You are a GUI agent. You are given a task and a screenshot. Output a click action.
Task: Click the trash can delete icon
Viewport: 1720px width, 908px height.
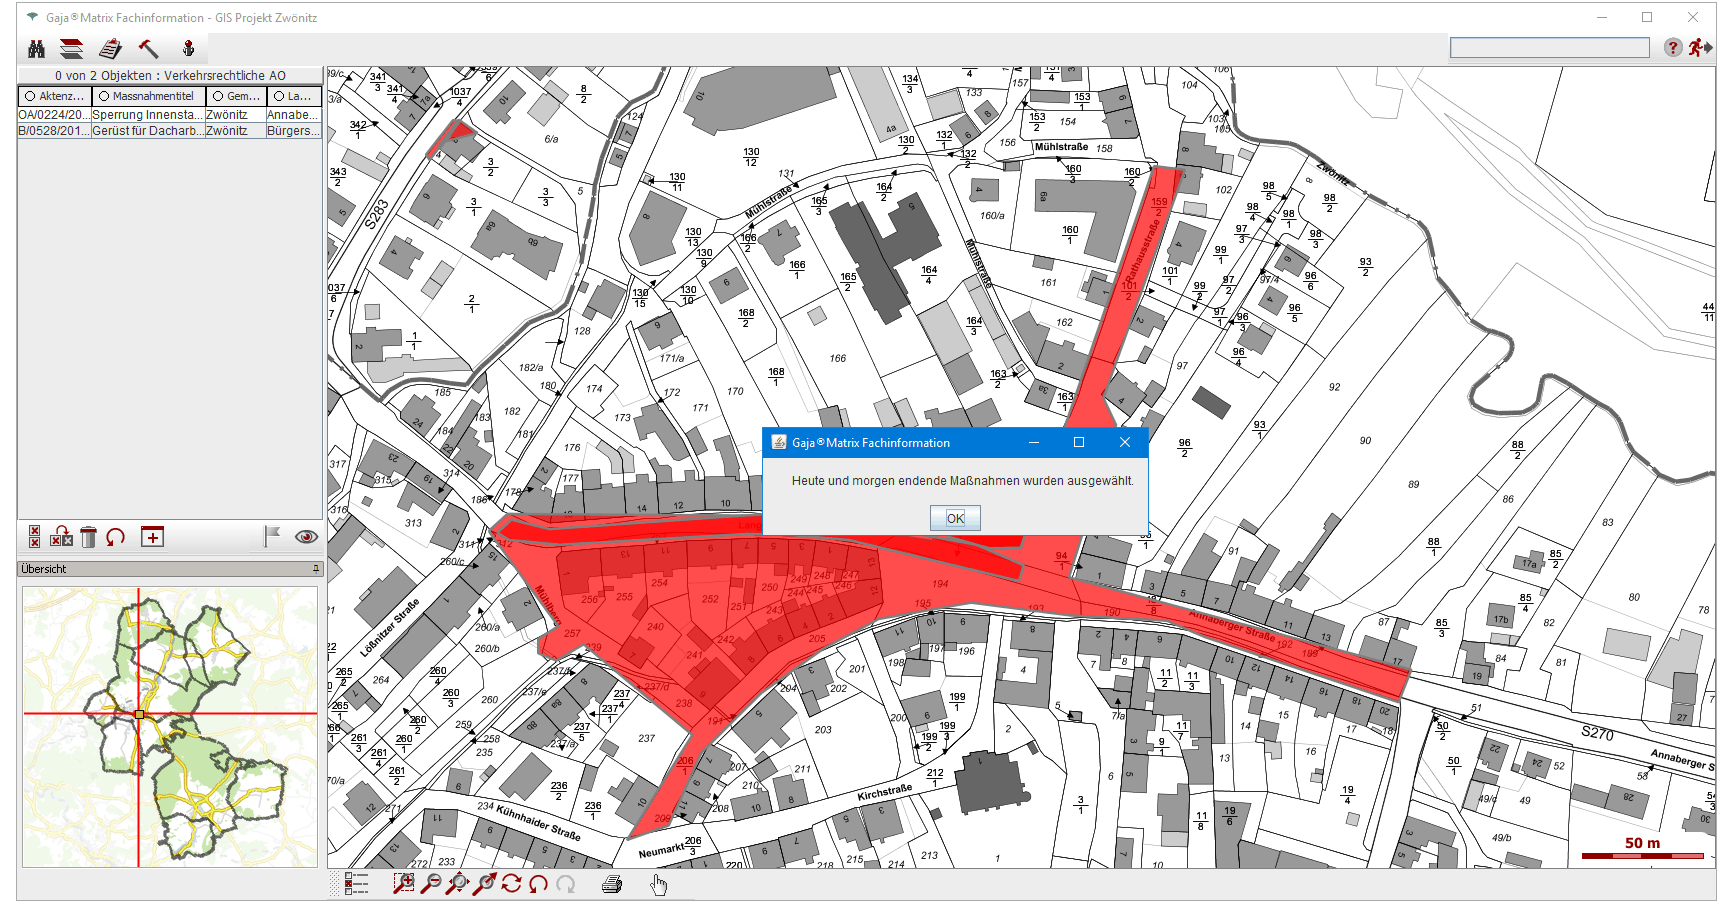tap(88, 538)
